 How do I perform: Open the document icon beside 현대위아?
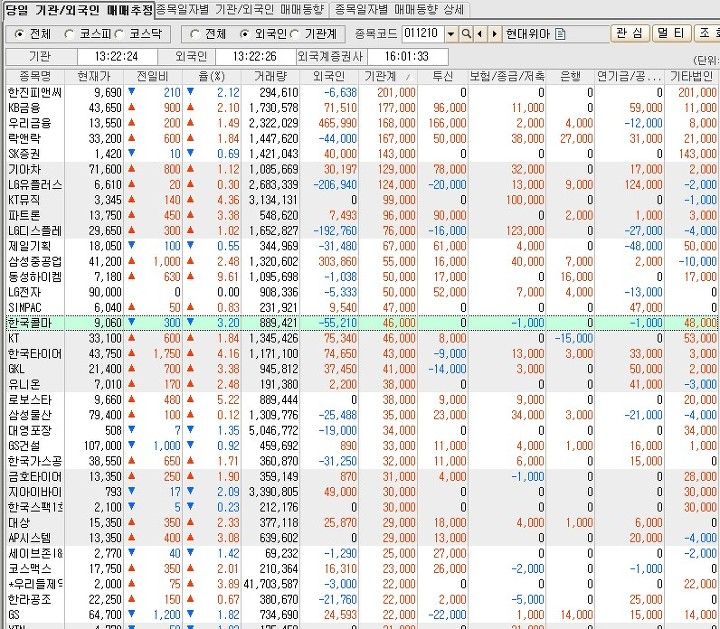(x=560, y=34)
